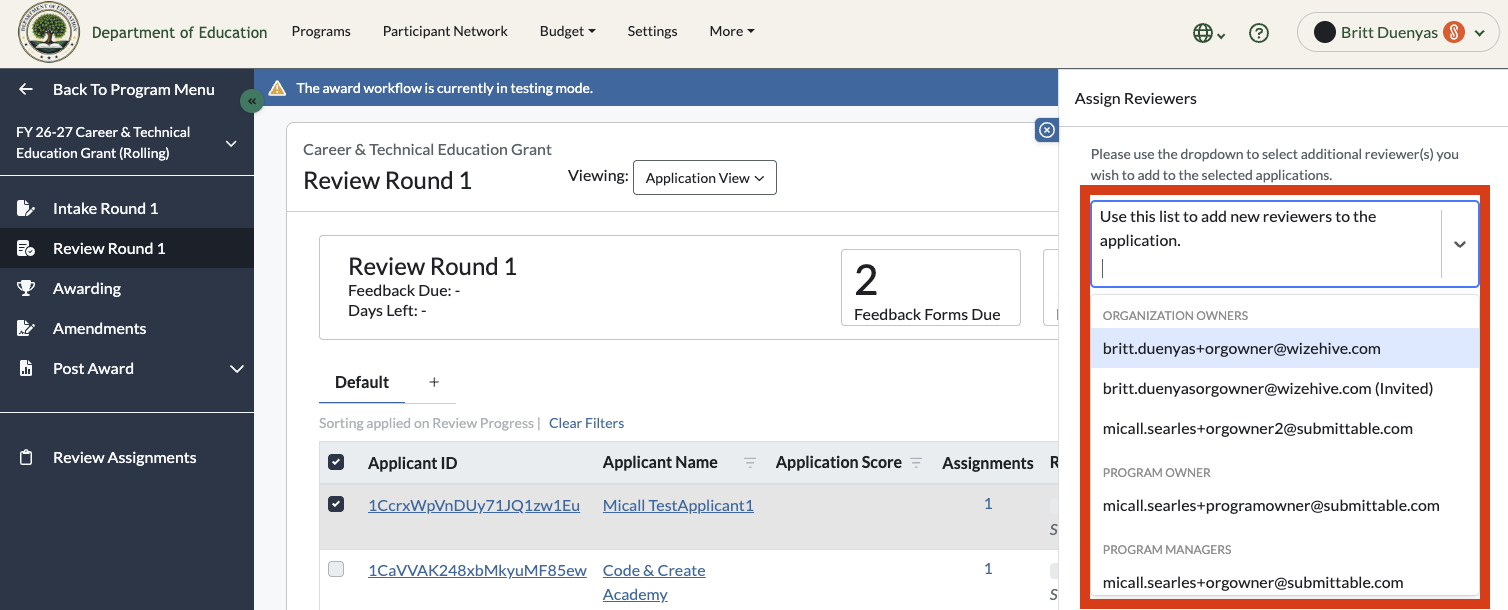1508x610 pixels.
Task: Select micall.searles+programowner@submittable.com reviewer
Action: pos(1285,505)
